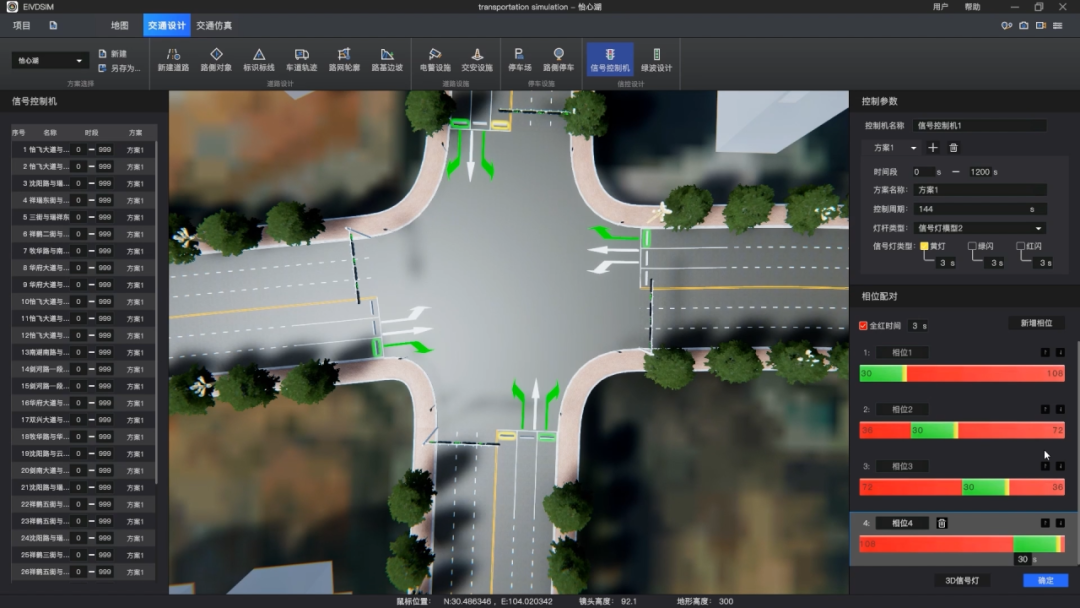Image resolution: width=1080 pixels, height=608 pixels.
Task: Open the 停车场 parking lot tool
Action: point(519,60)
